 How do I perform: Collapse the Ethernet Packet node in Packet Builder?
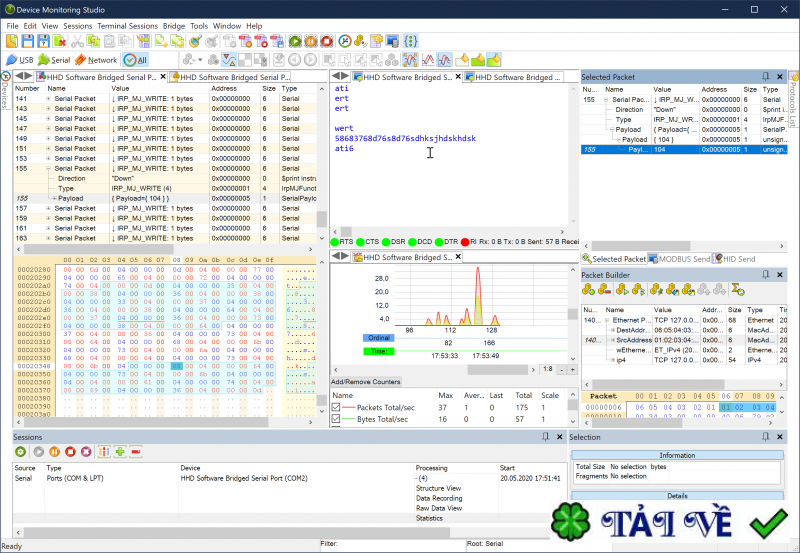pyautogui.click(x=606, y=320)
